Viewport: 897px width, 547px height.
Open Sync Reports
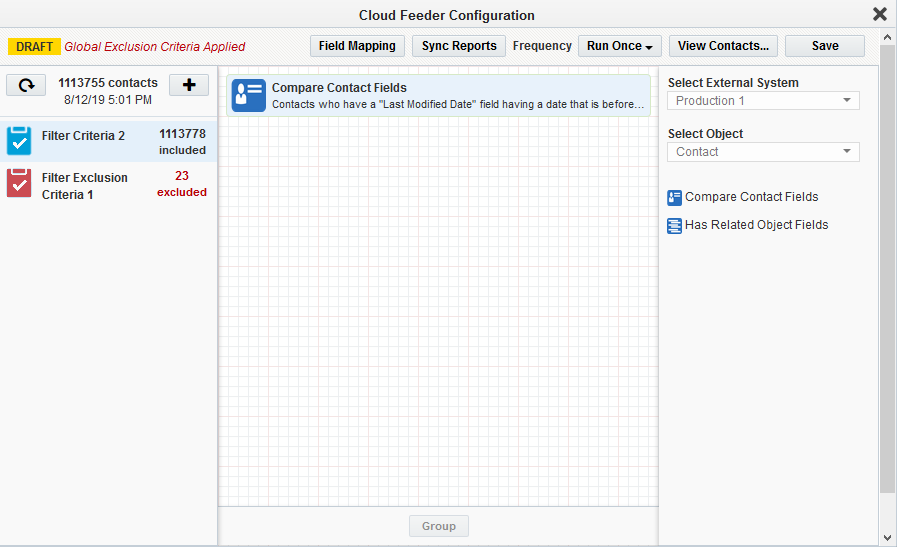[x=459, y=46]
